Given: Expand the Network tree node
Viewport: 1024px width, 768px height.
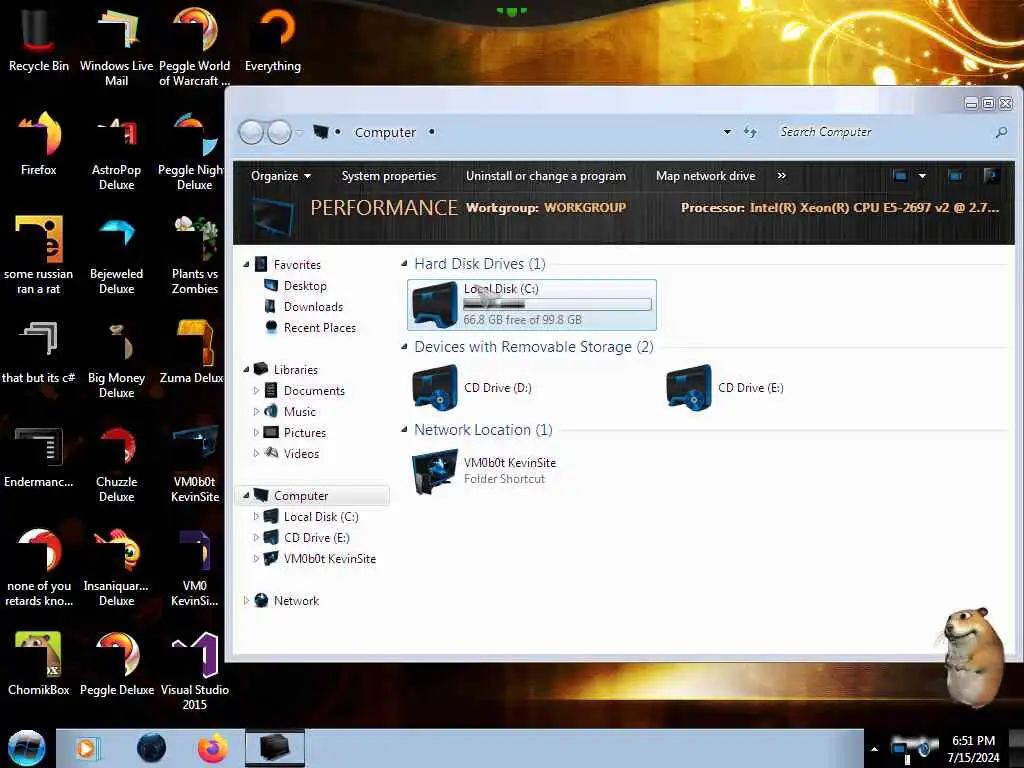Looking at the screenshot, I should pos(246,601).
